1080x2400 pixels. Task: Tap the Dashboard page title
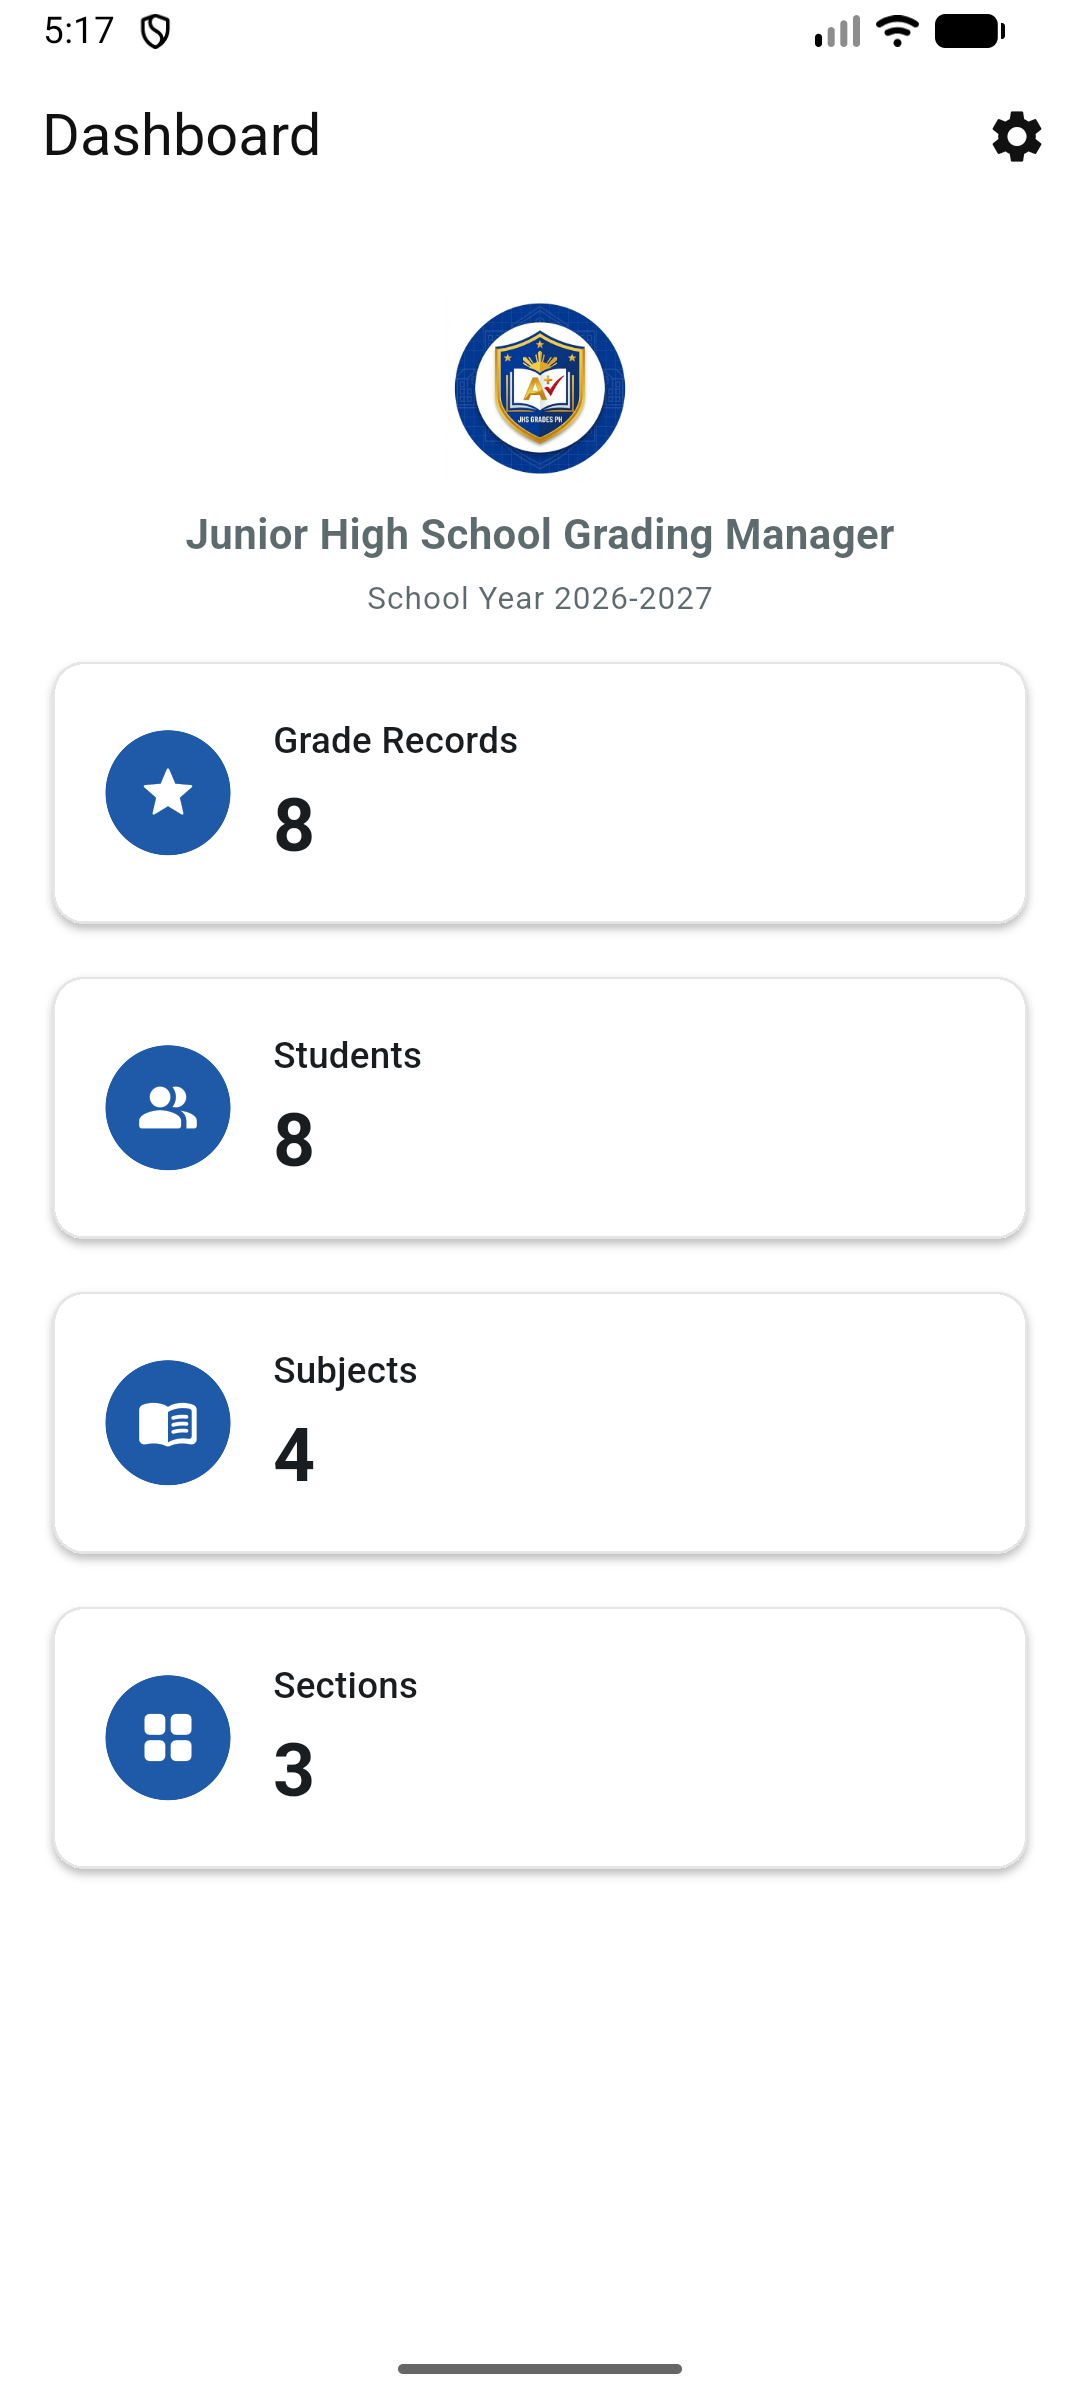[182, 135]
